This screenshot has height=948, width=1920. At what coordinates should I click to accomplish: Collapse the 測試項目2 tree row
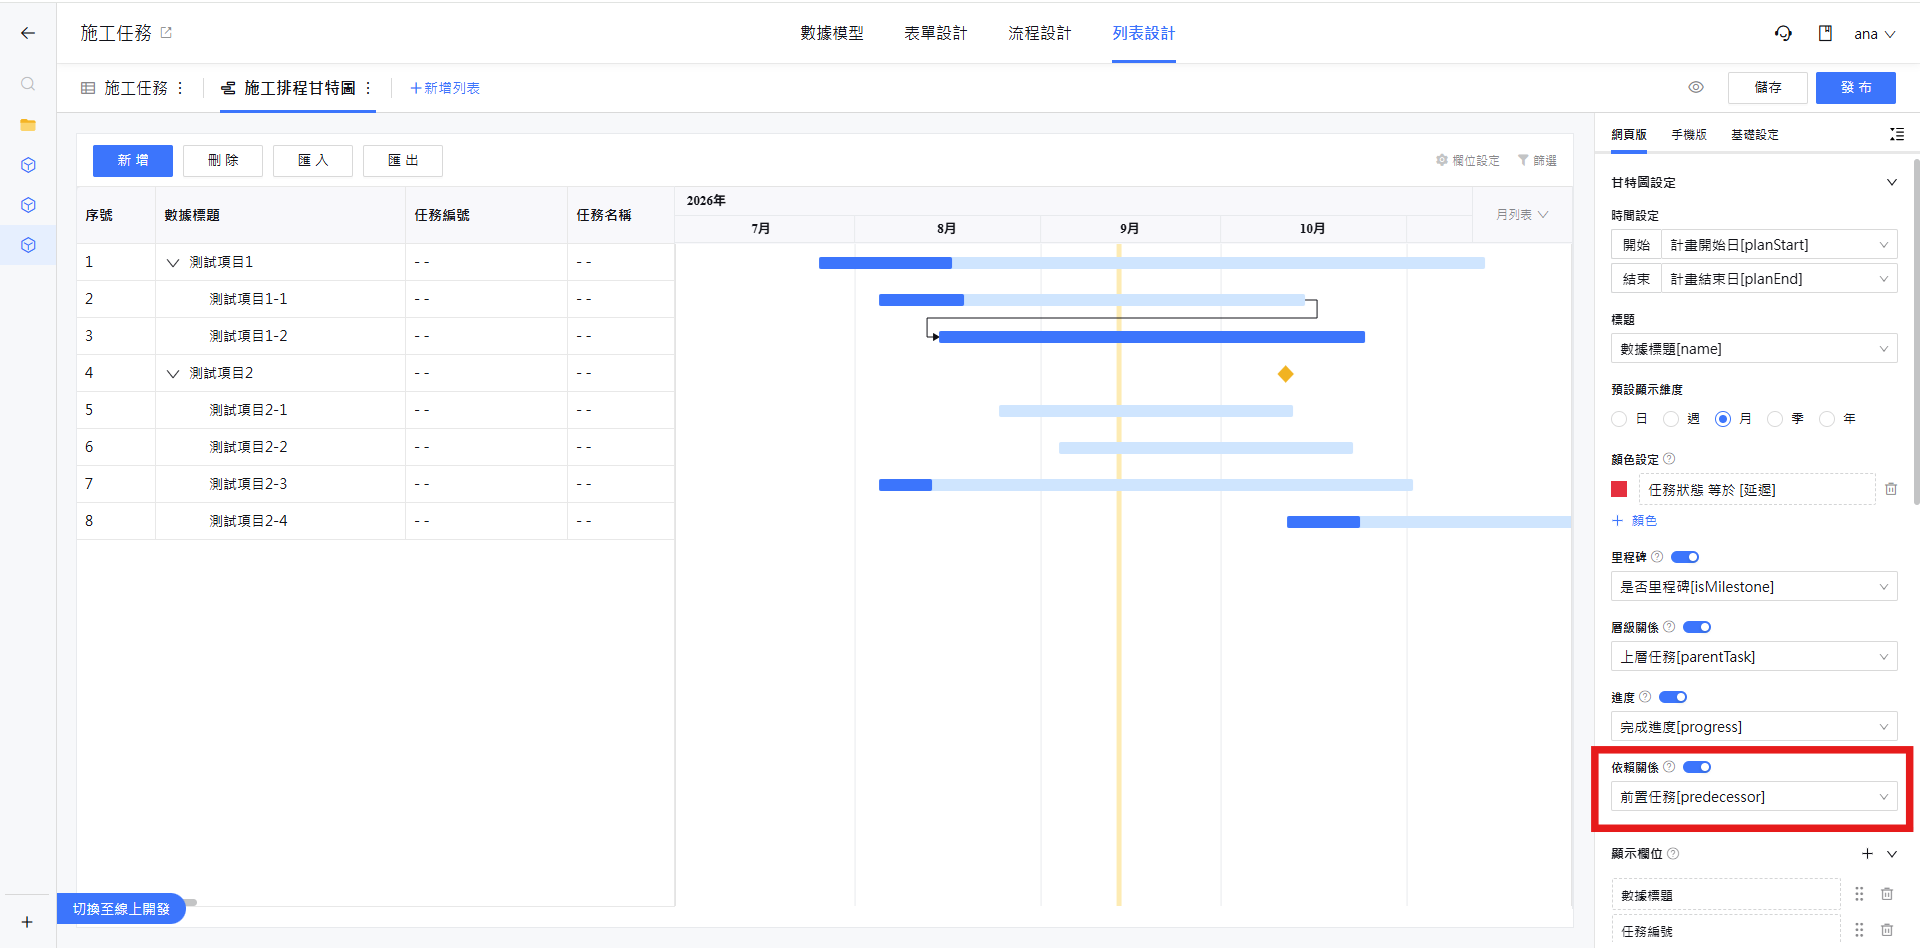pos(173,373)
